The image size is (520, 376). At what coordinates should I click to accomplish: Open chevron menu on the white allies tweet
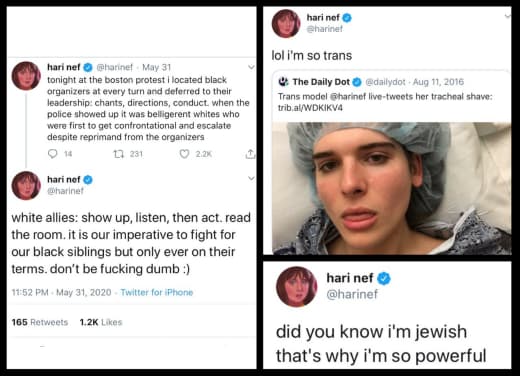click(251, 179)
